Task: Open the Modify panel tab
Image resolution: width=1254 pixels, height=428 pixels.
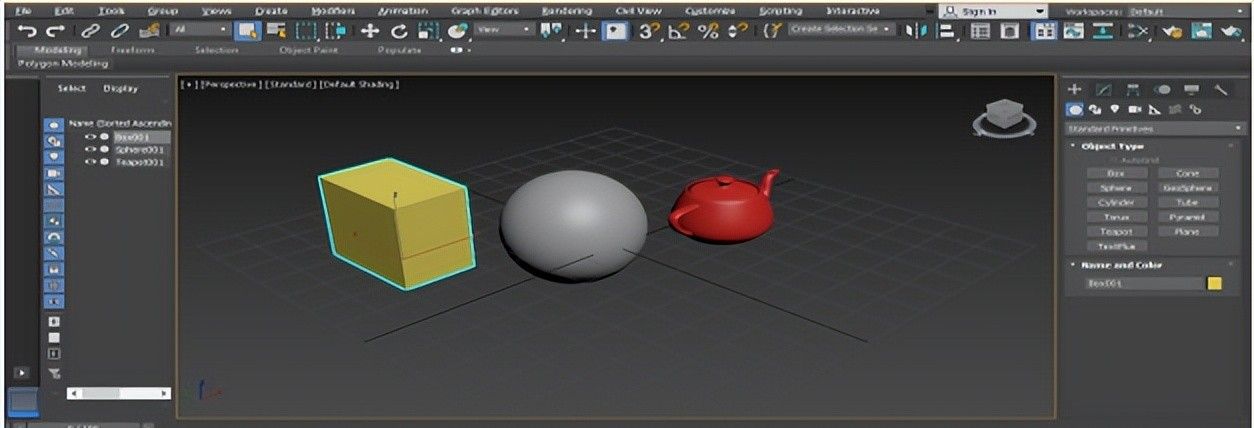Action: [1105, 90]
